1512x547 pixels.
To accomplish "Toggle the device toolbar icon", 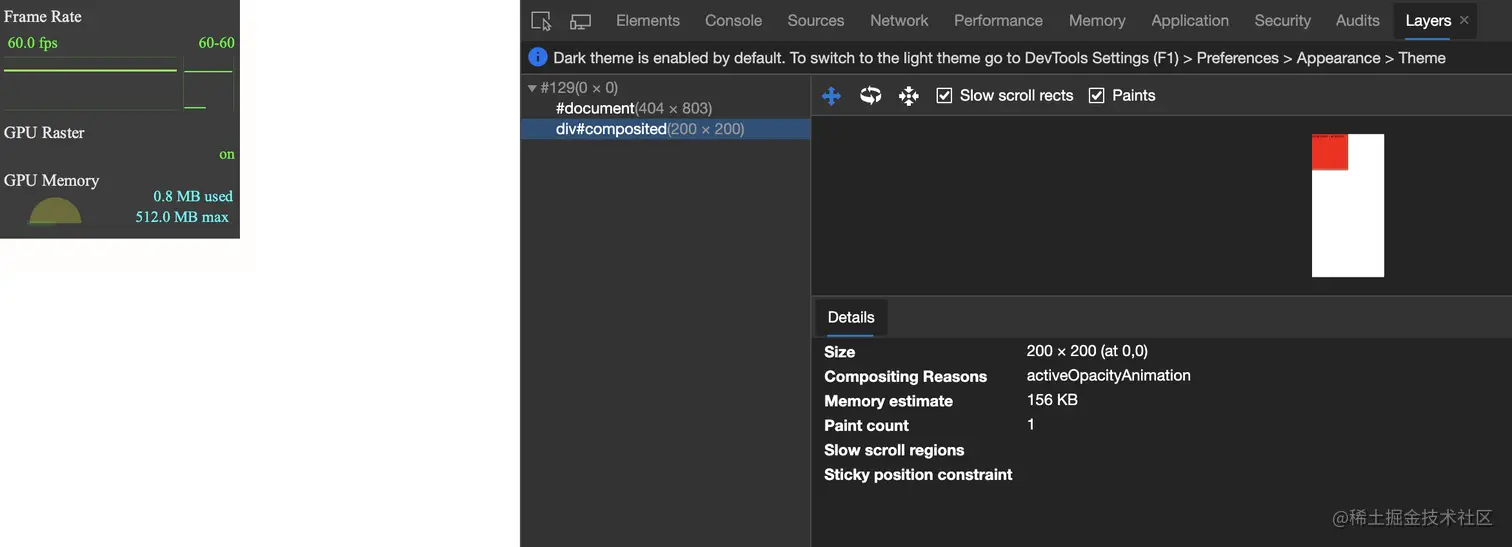I will (x=580, y=21).
